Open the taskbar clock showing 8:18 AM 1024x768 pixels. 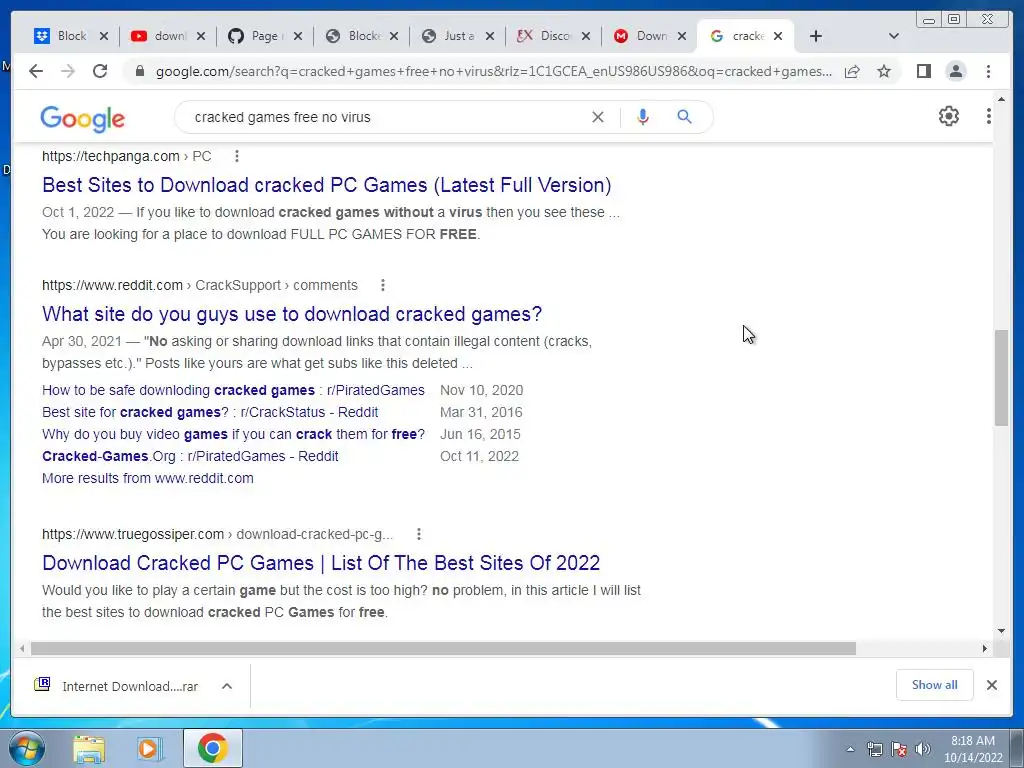point(972,749)
